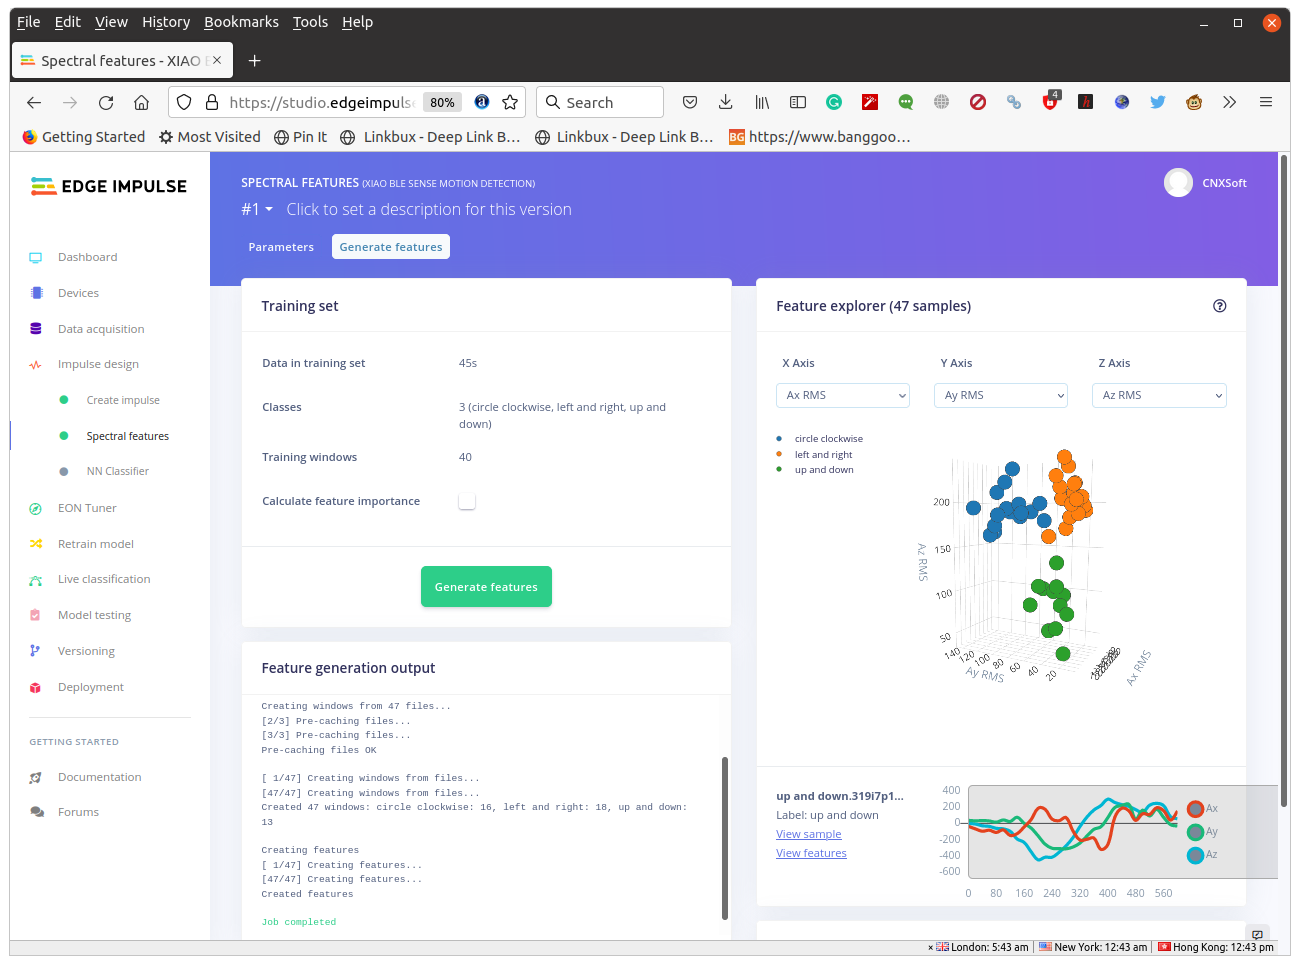Open the View features link
The width and height of the screenshot is (1300, 965).
pyautogui.click(x=811, y=853)
